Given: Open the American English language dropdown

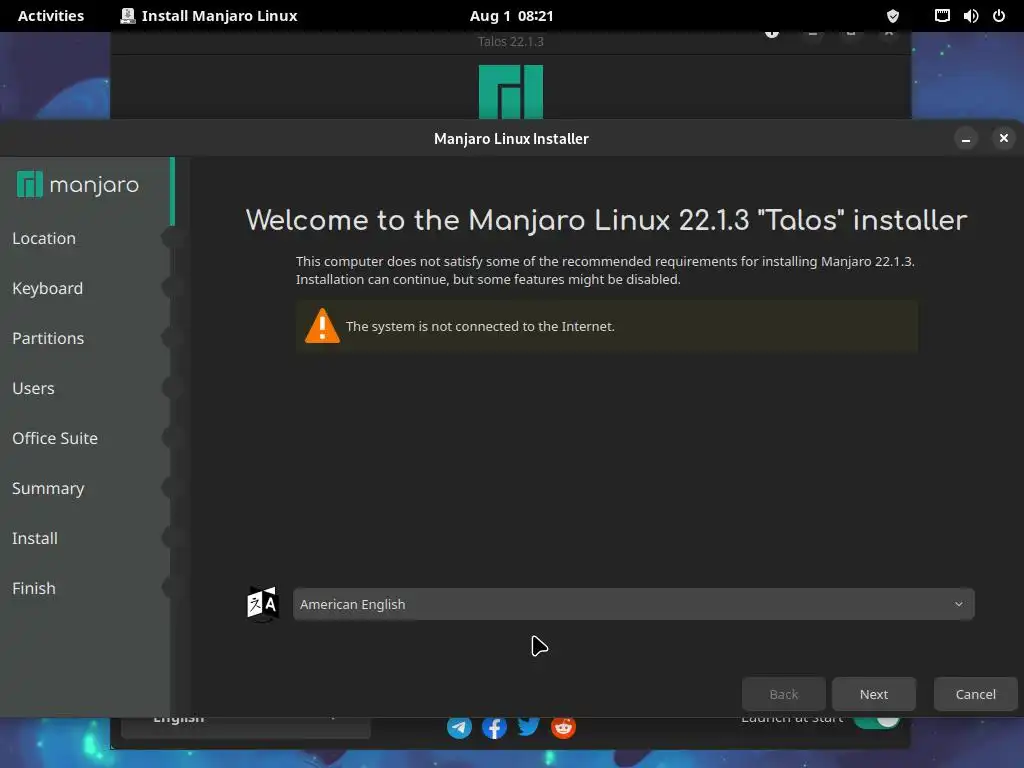Looking at the screenshot, I should click(633, 604).
